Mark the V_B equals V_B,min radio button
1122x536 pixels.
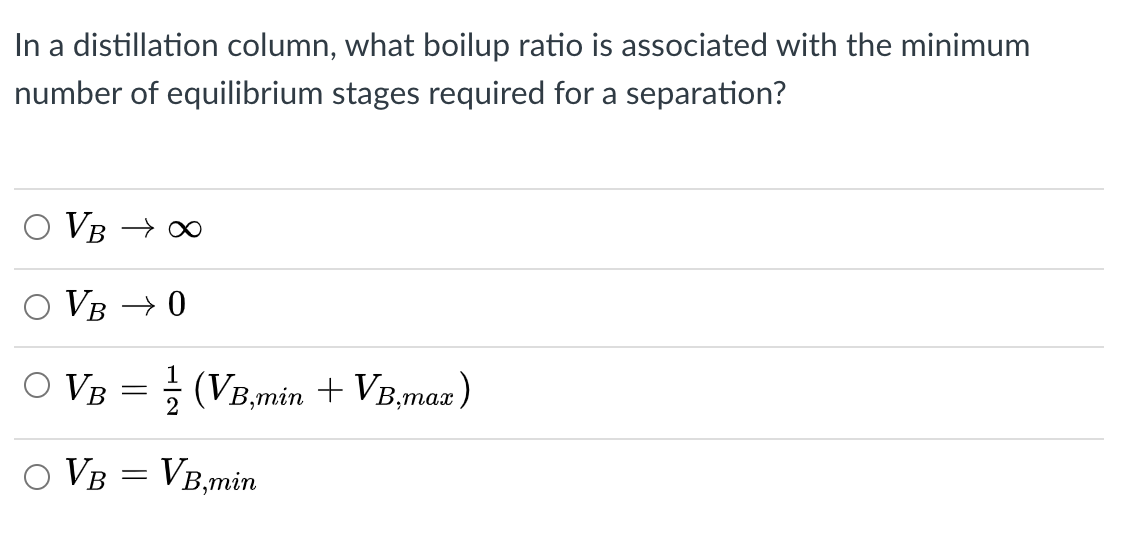(x=36, y=477)
